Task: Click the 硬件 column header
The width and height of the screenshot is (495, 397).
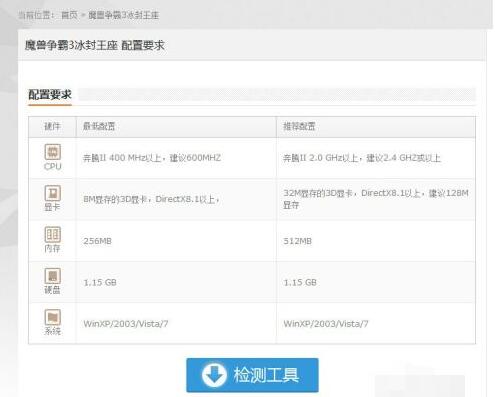Action: [52, 126]
